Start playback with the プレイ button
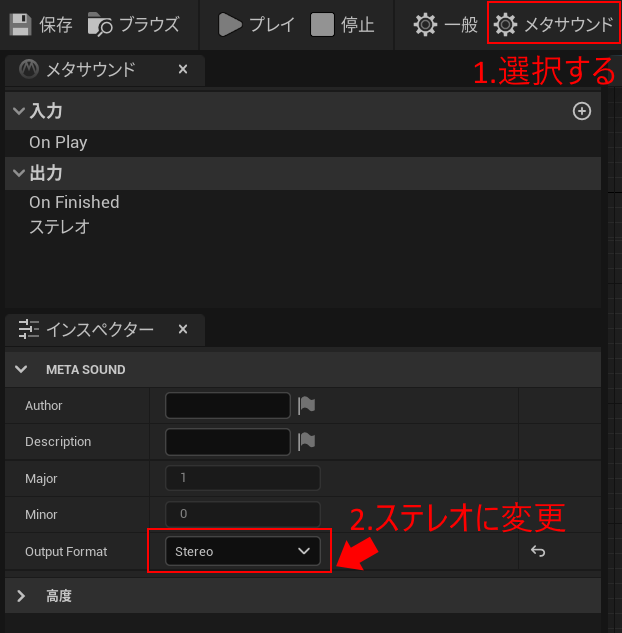 pyautogui.click(x=256, y=25)
